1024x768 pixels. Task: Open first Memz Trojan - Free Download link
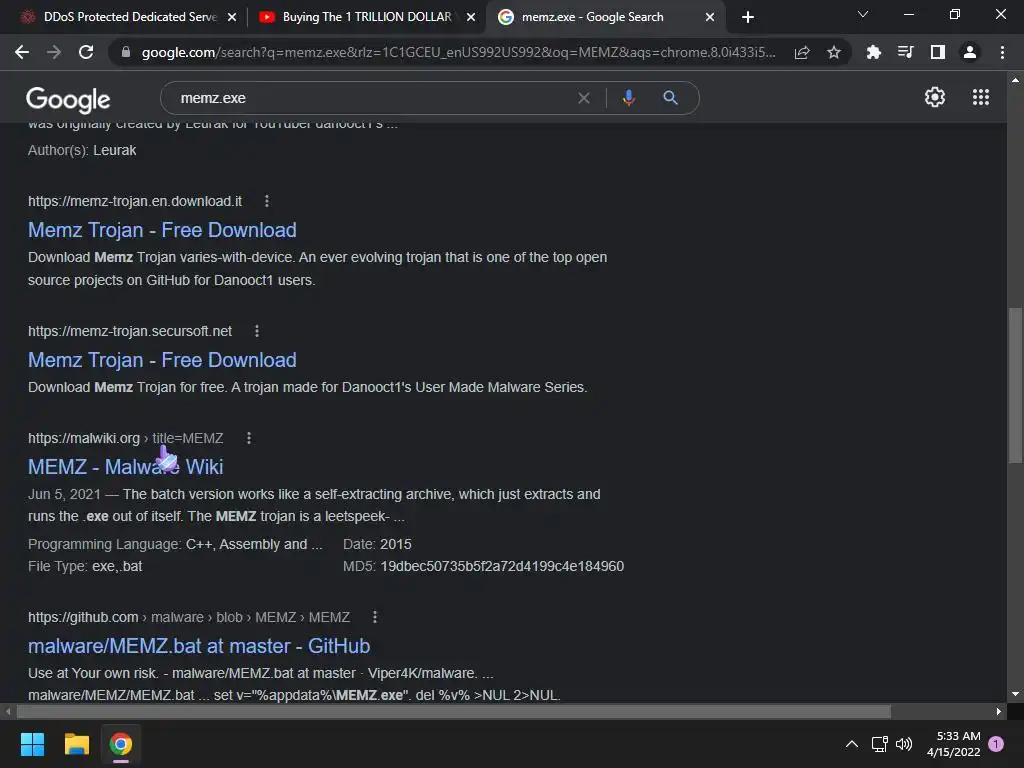pos(162,230)
